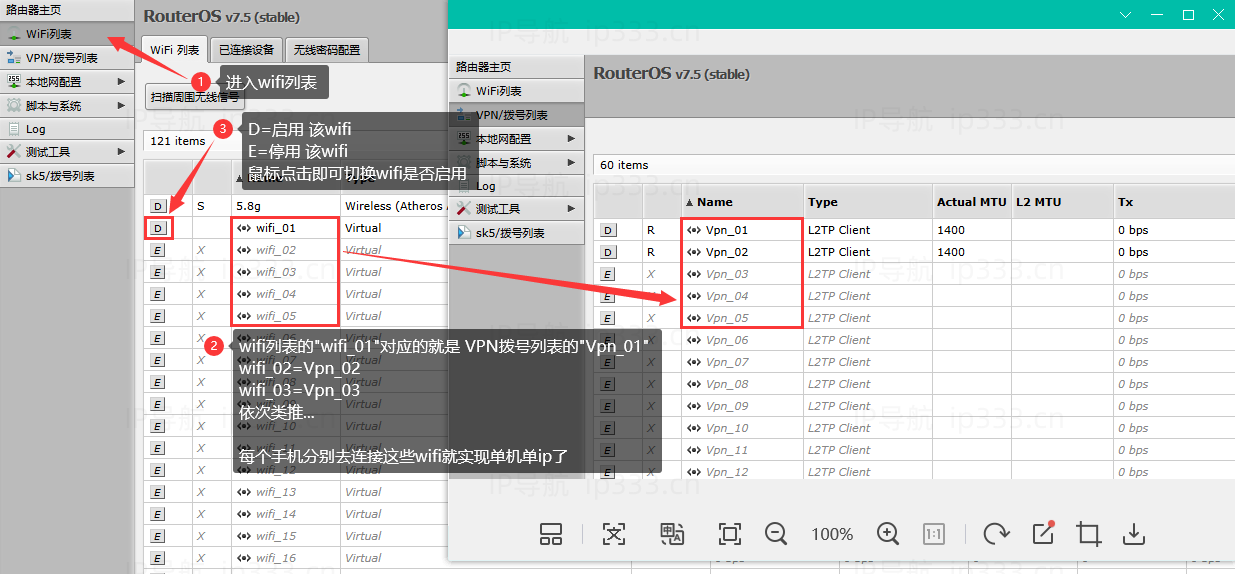Click the Actual MTU column header
The image size is (1235, 574).
[x=971, y=202]
